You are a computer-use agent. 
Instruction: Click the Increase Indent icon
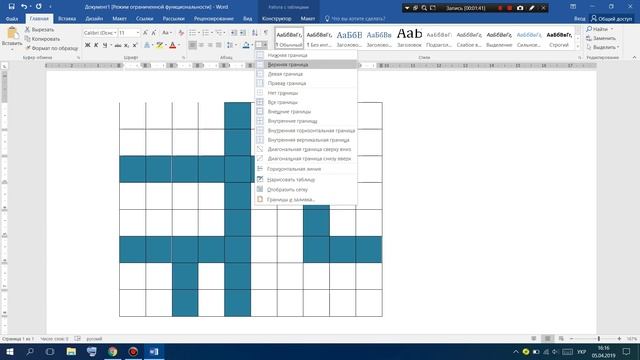(x=243, y=33)
